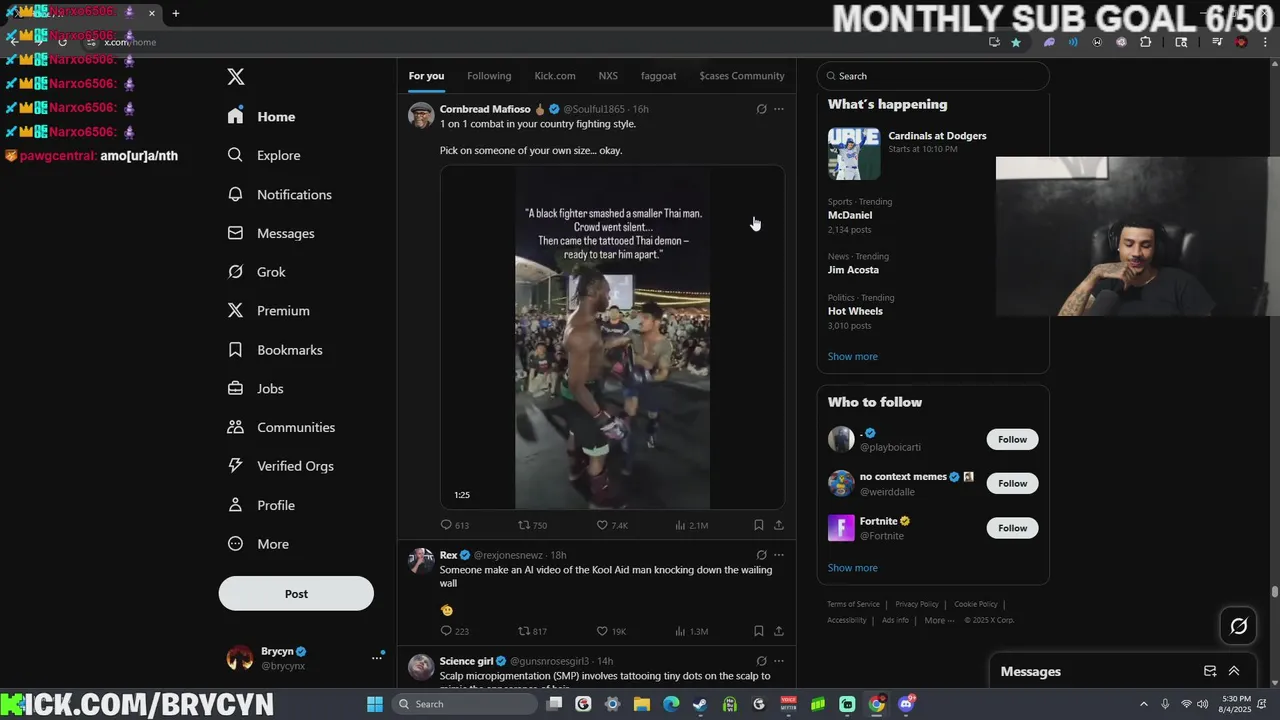Image resolution: width=1280 pixels, height=720 pixels.
Task: Open Grok actions on Science girl post
Action: (761, 661)
